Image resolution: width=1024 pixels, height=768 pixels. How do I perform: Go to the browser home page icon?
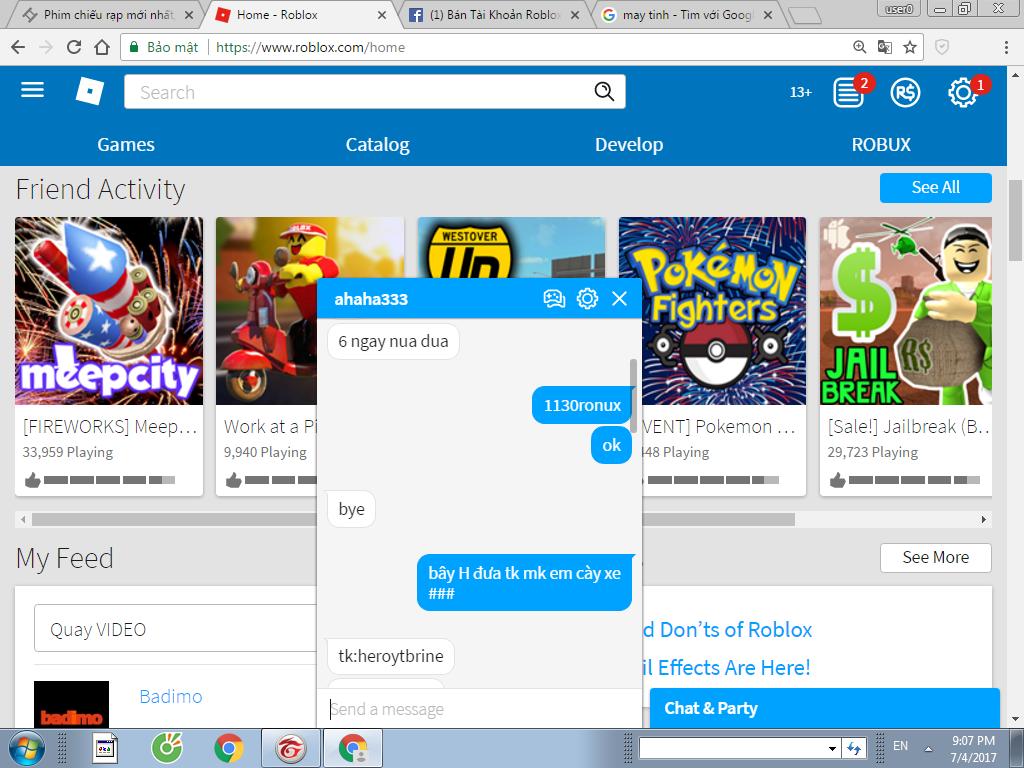click(102, 47)
